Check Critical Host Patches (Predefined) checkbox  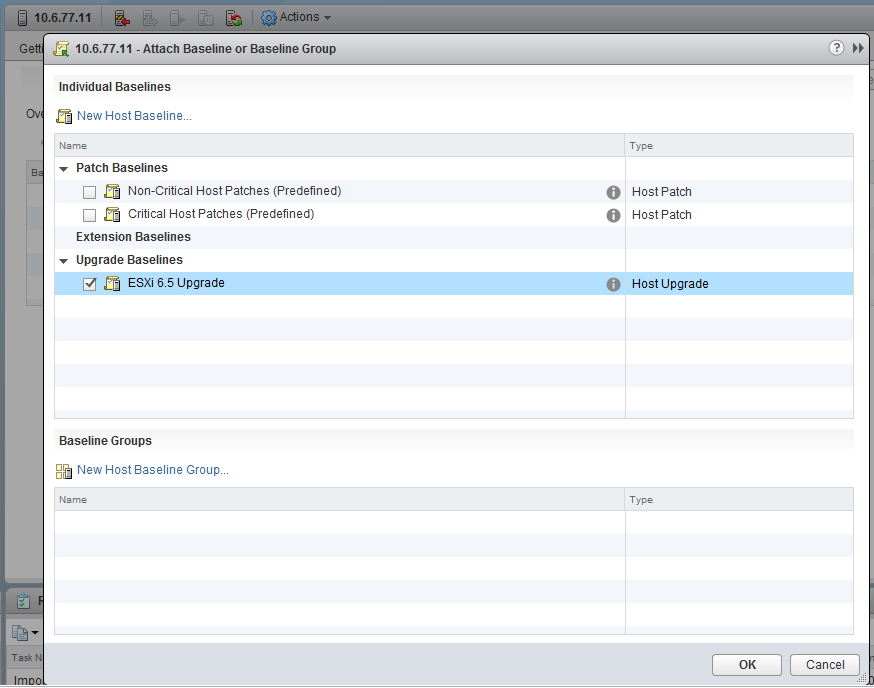(89, 215)
